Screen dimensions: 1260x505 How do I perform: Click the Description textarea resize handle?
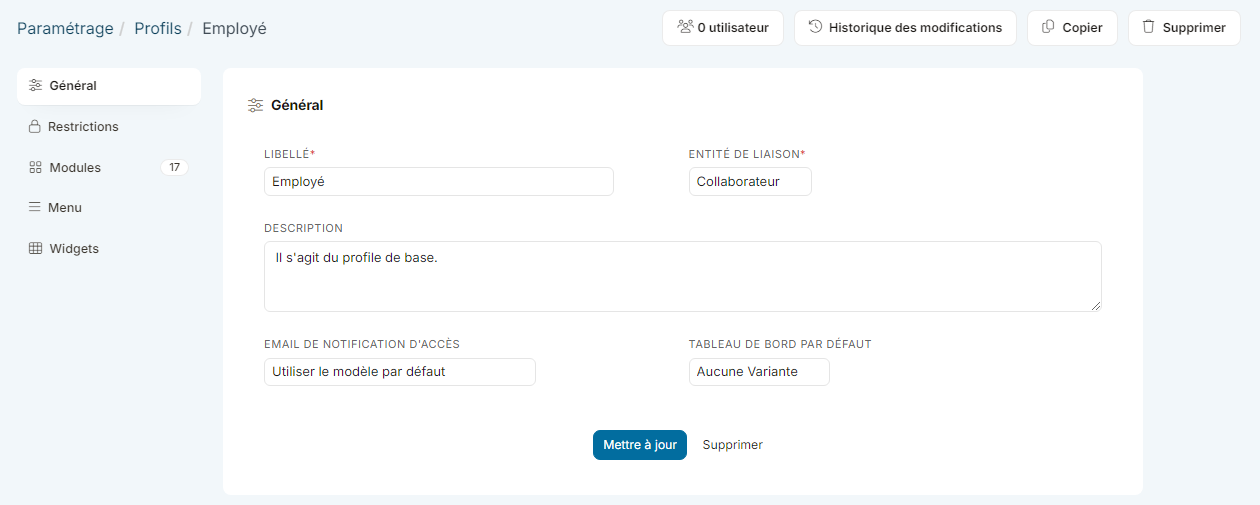[x=1096, y=305]
